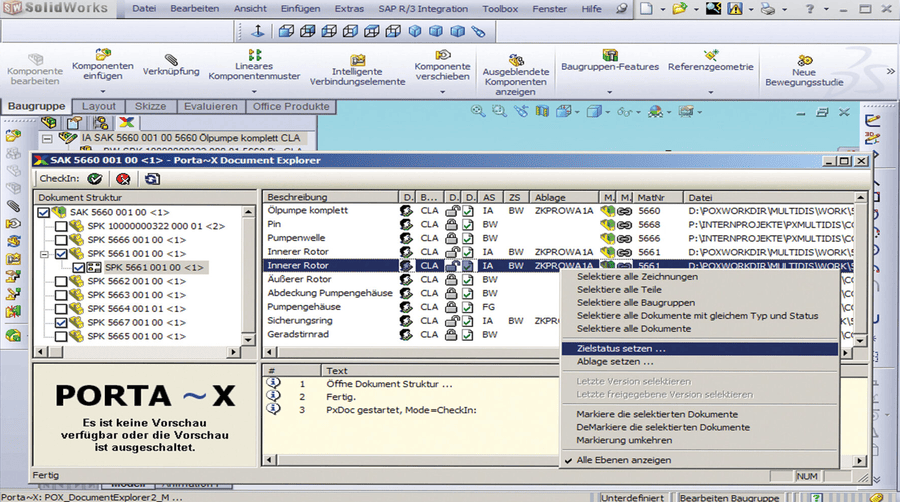Click Referenzgeometrie tool

[711, 61]
